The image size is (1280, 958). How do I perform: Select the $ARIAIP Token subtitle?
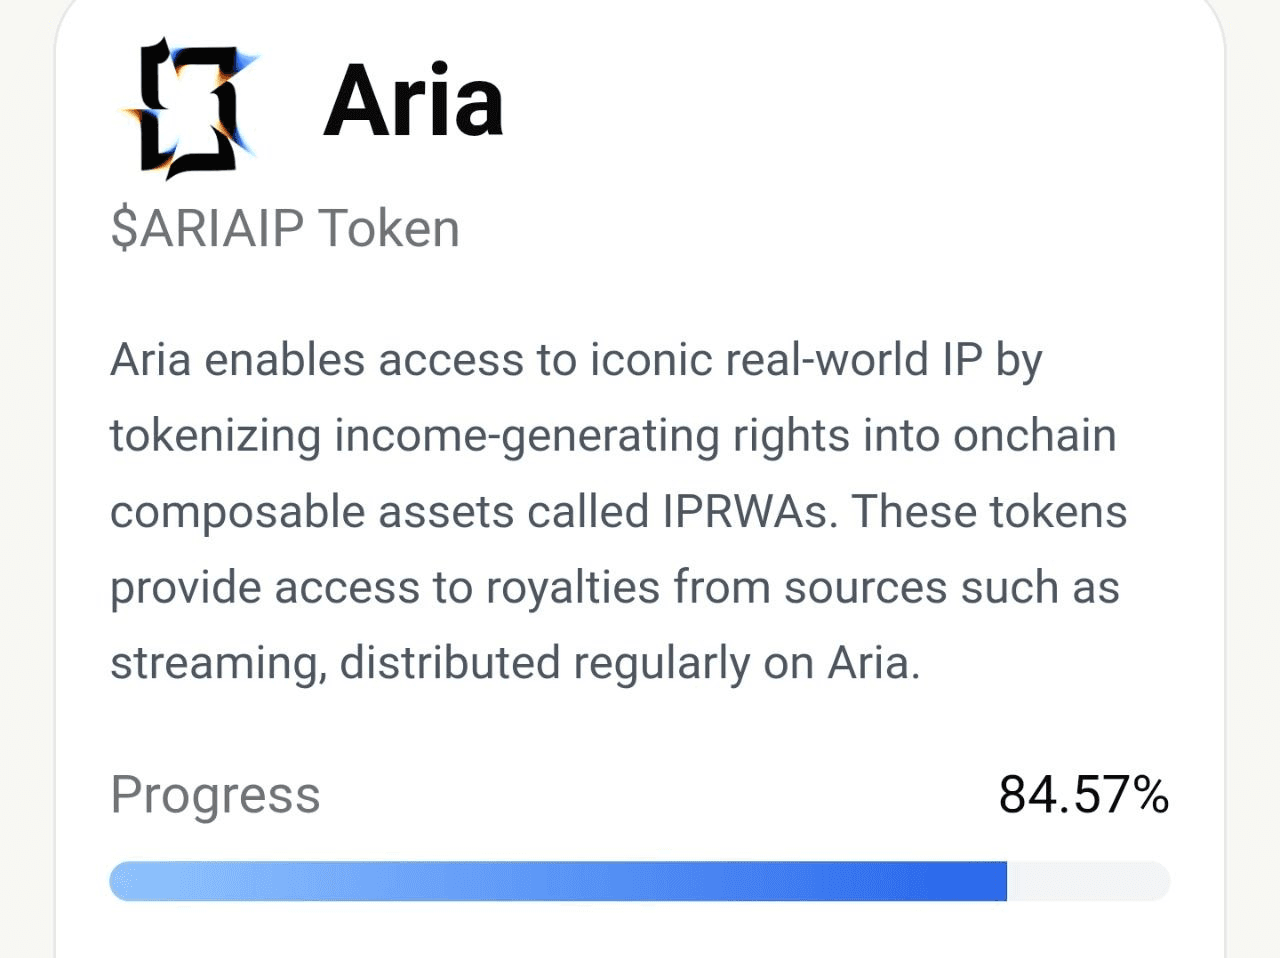(x=285, y=229)
